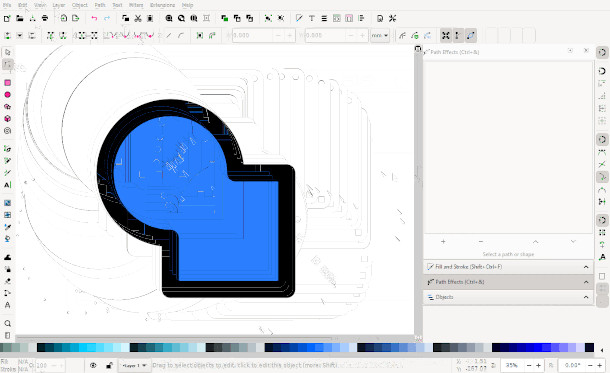This screenshot has width=610, height=373.
Task: Undo the last action
Action: (94, 18)
